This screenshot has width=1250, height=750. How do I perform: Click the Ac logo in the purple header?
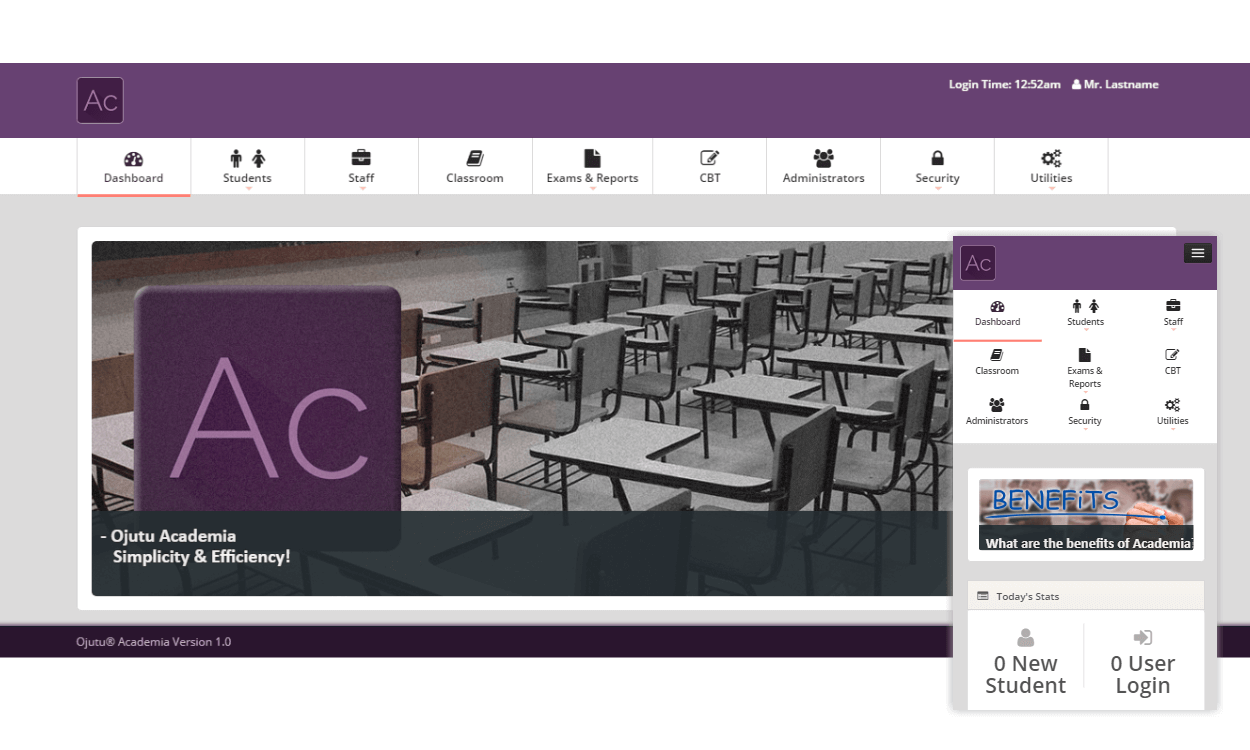point(100,100)
